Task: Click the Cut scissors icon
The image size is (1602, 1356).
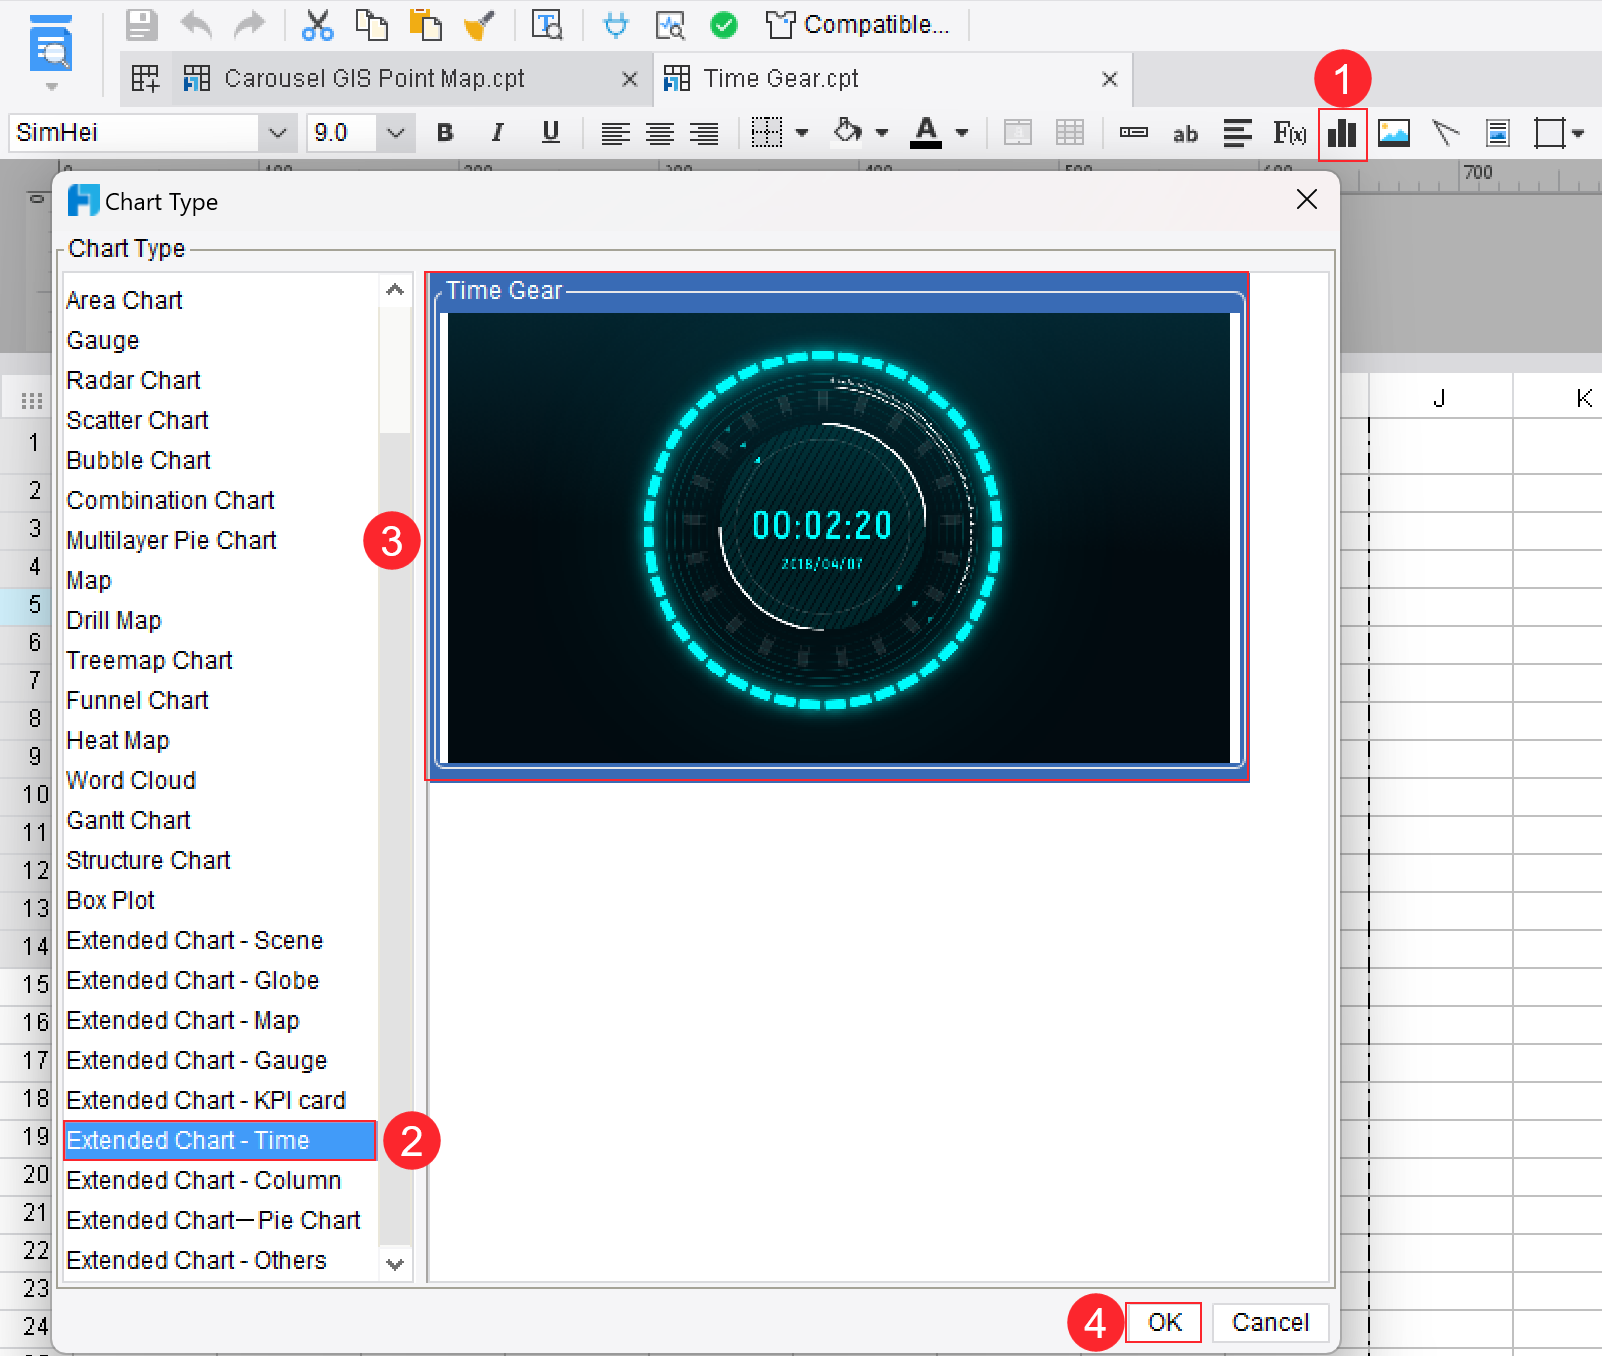Action: click(x=317, y=25)
